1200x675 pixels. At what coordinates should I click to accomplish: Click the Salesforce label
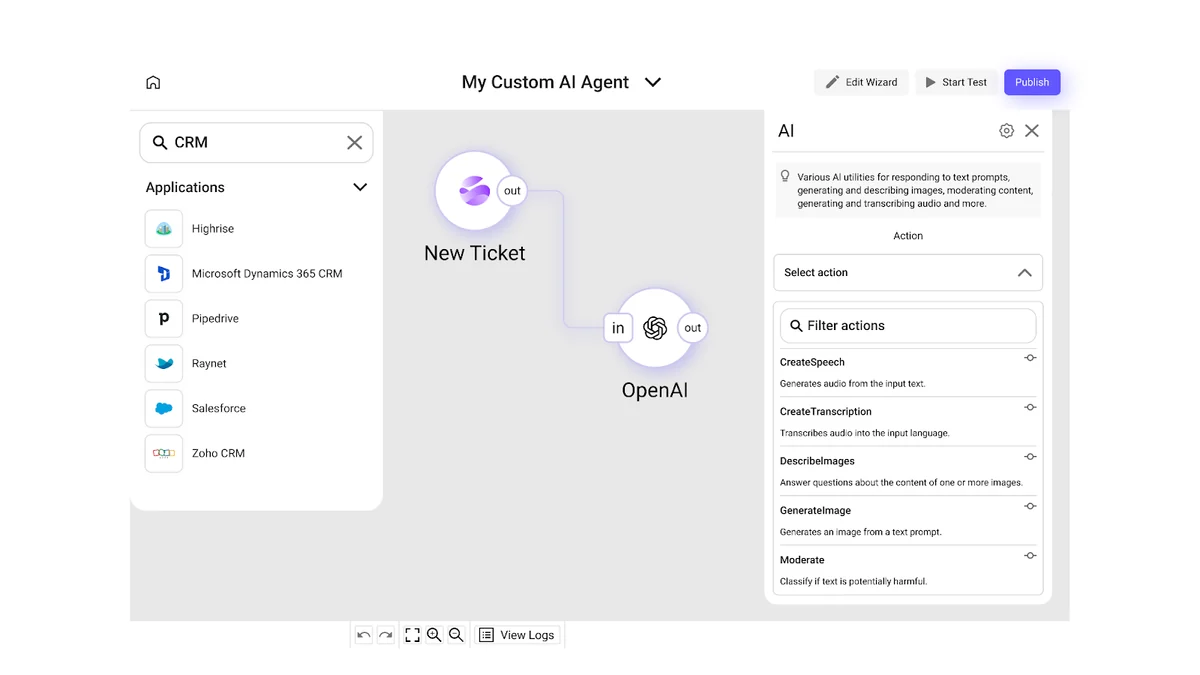pos(219,409)
